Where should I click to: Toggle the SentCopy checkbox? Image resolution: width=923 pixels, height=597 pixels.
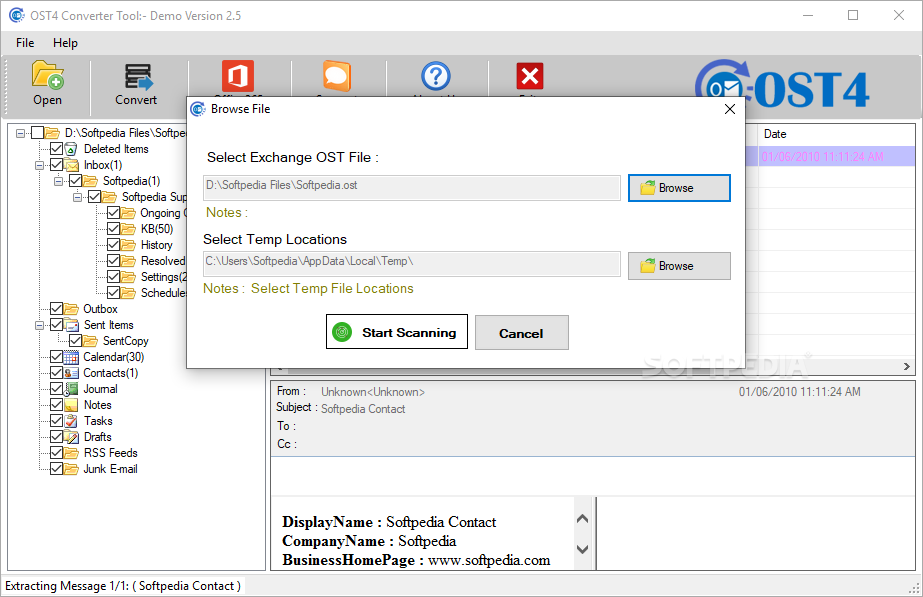(x=75, y=340)
